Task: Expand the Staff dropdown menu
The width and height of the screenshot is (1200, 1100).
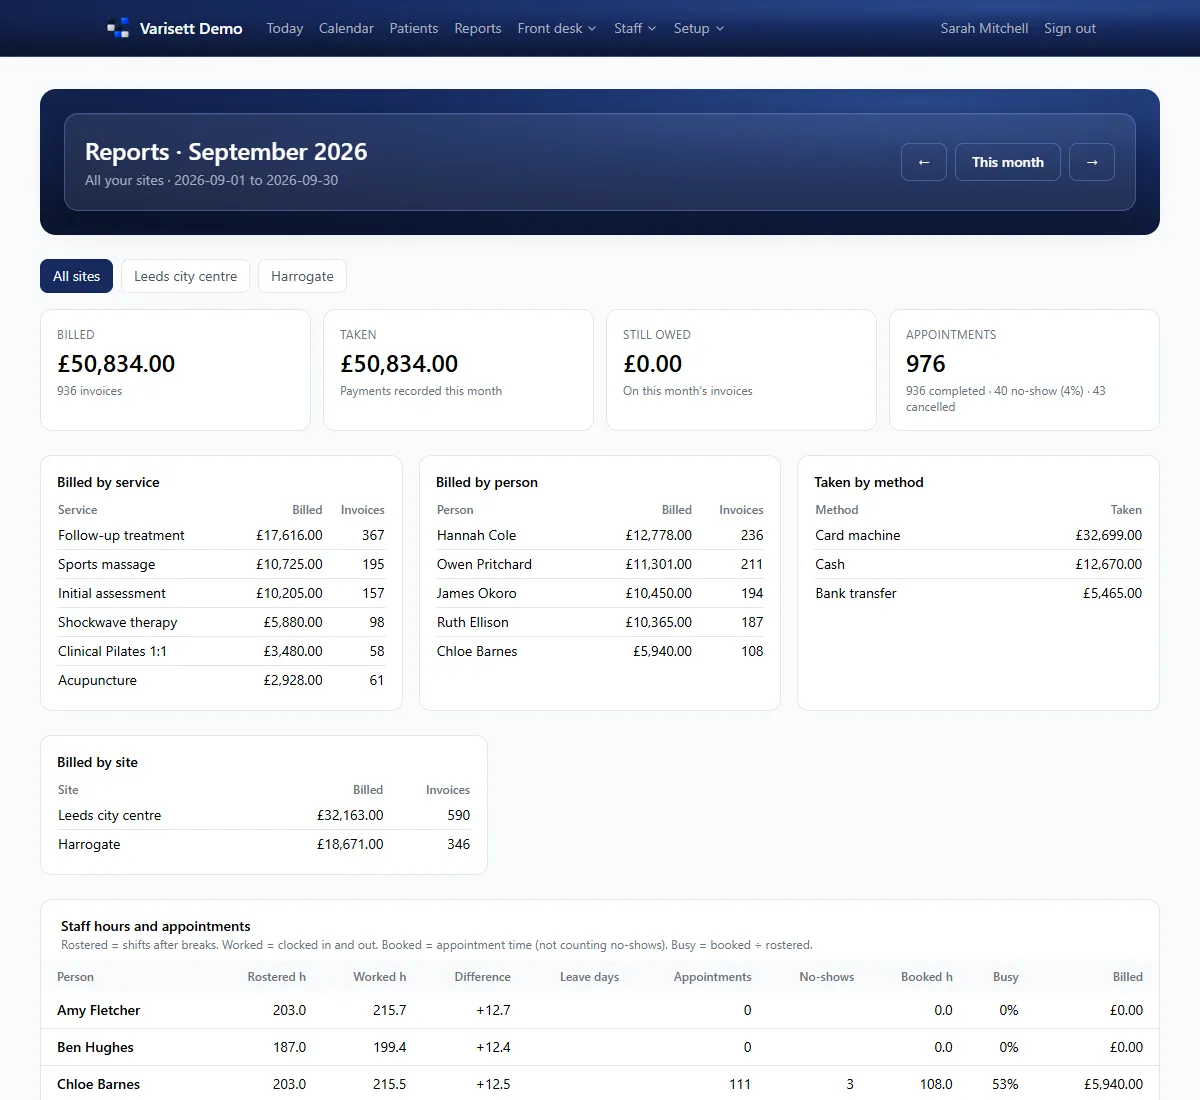Action: pyautogui.click(x=635, y=28)
